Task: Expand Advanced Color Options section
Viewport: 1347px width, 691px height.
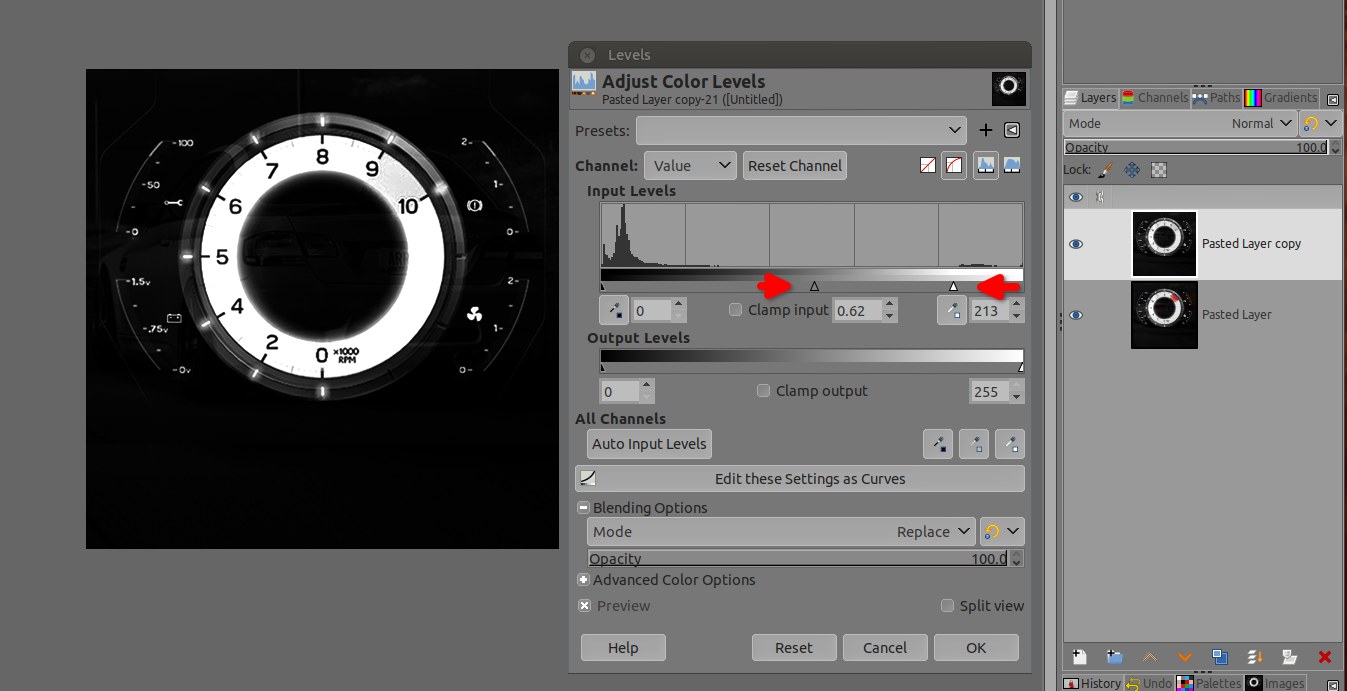Action: pyautogui.click(x=583, y=580)
